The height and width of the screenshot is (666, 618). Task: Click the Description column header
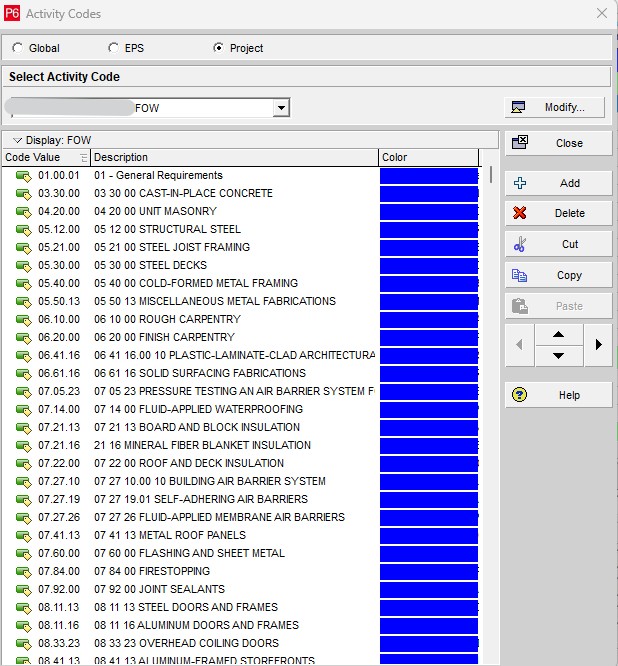coord(234,158)
